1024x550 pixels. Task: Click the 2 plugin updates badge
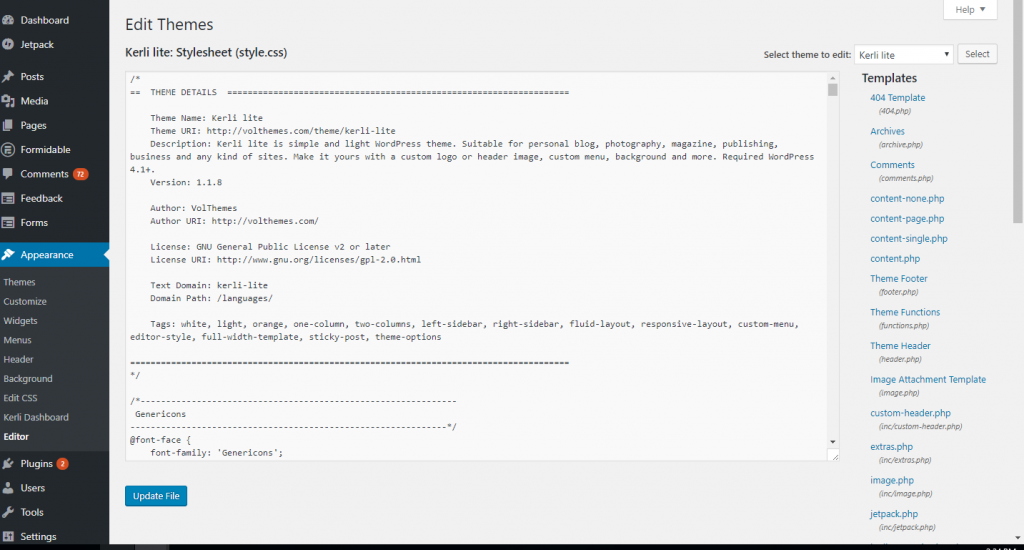coord(62,464)
